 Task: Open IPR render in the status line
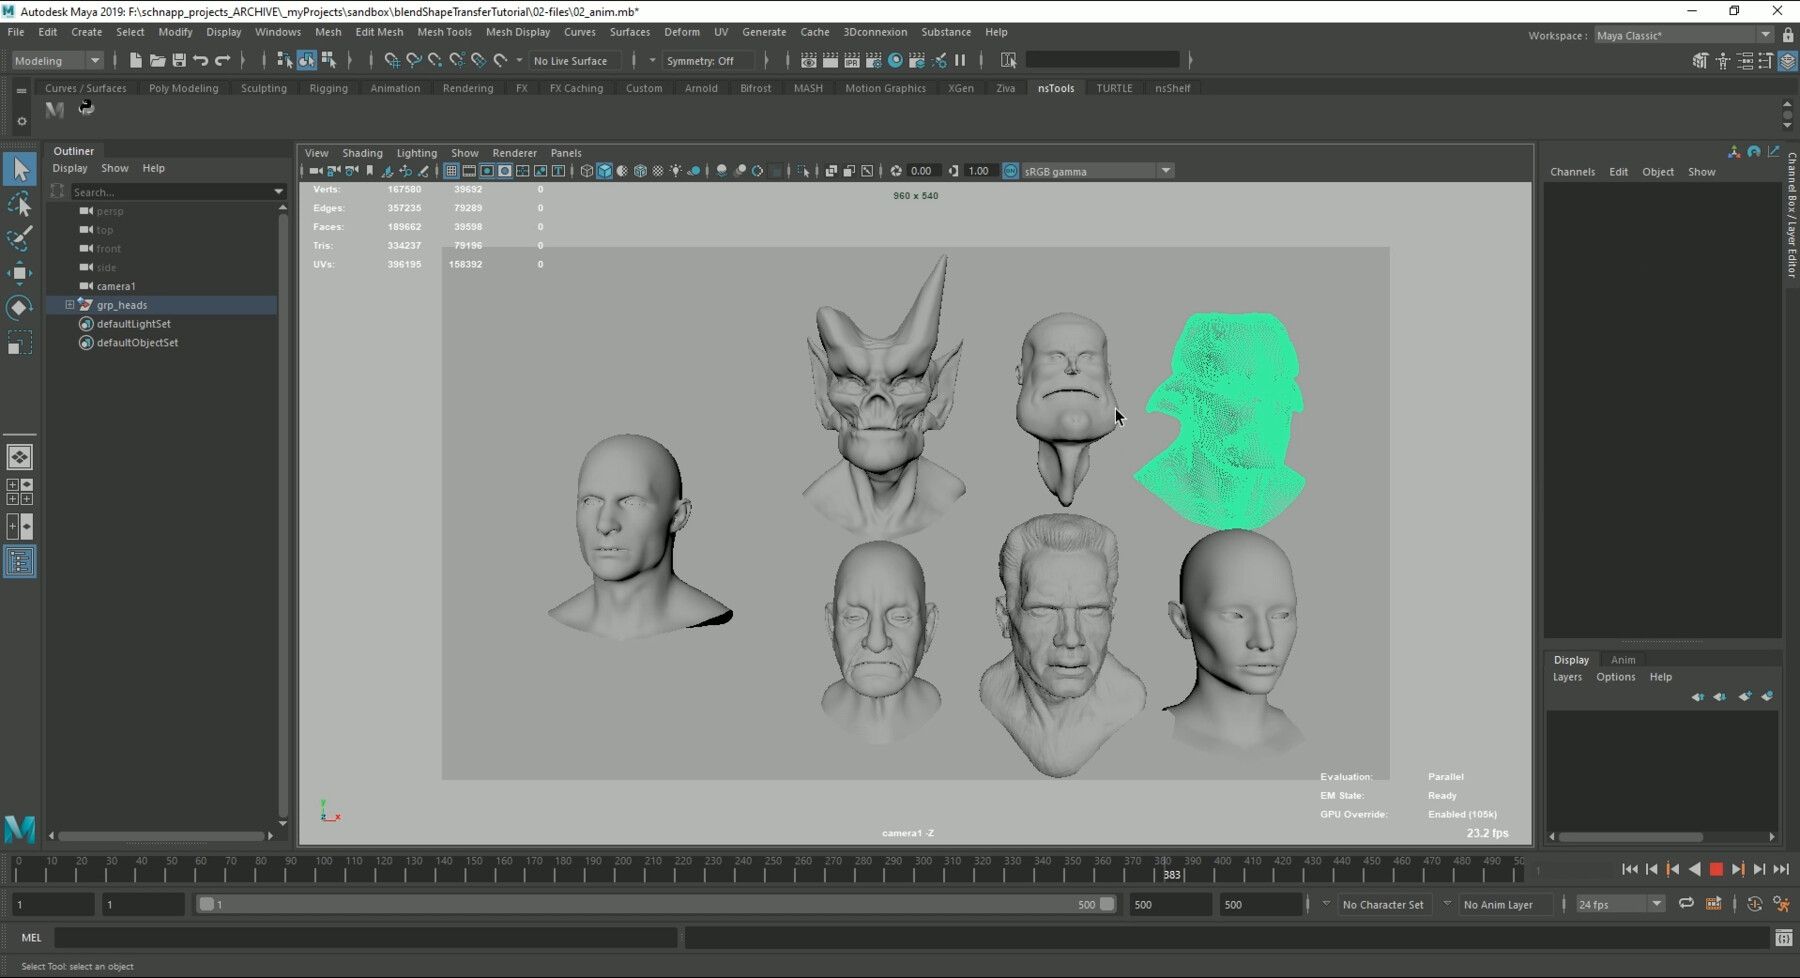click(852, 60)
